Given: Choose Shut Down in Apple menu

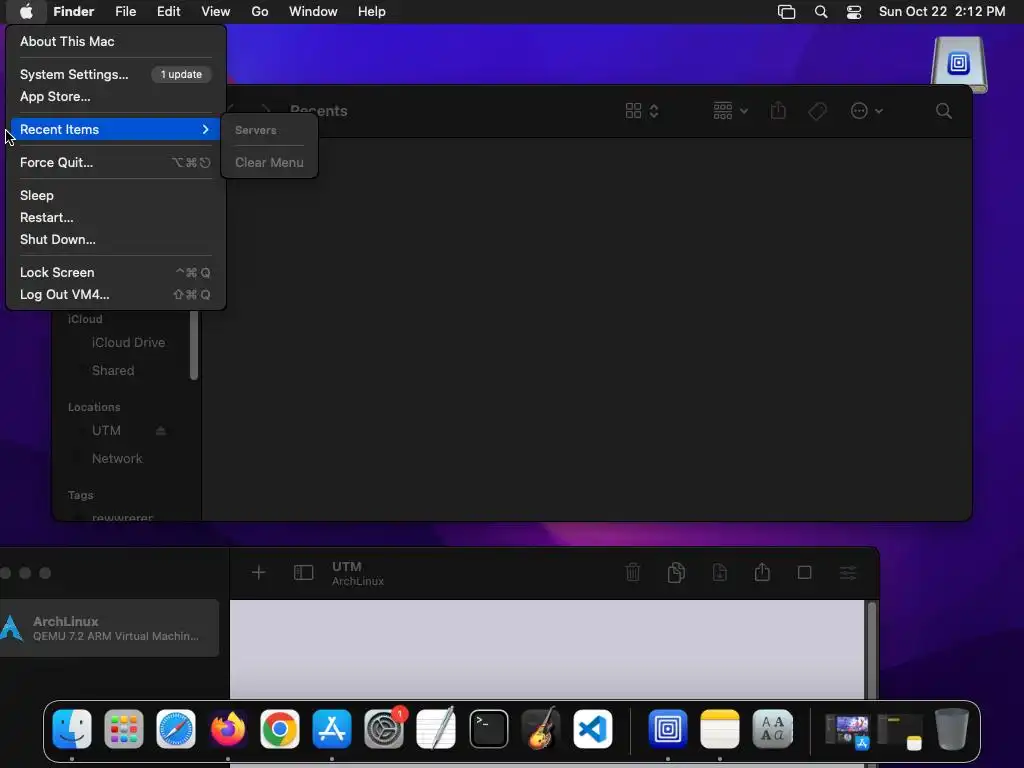Looking at the screenshot, I should 116,240.
